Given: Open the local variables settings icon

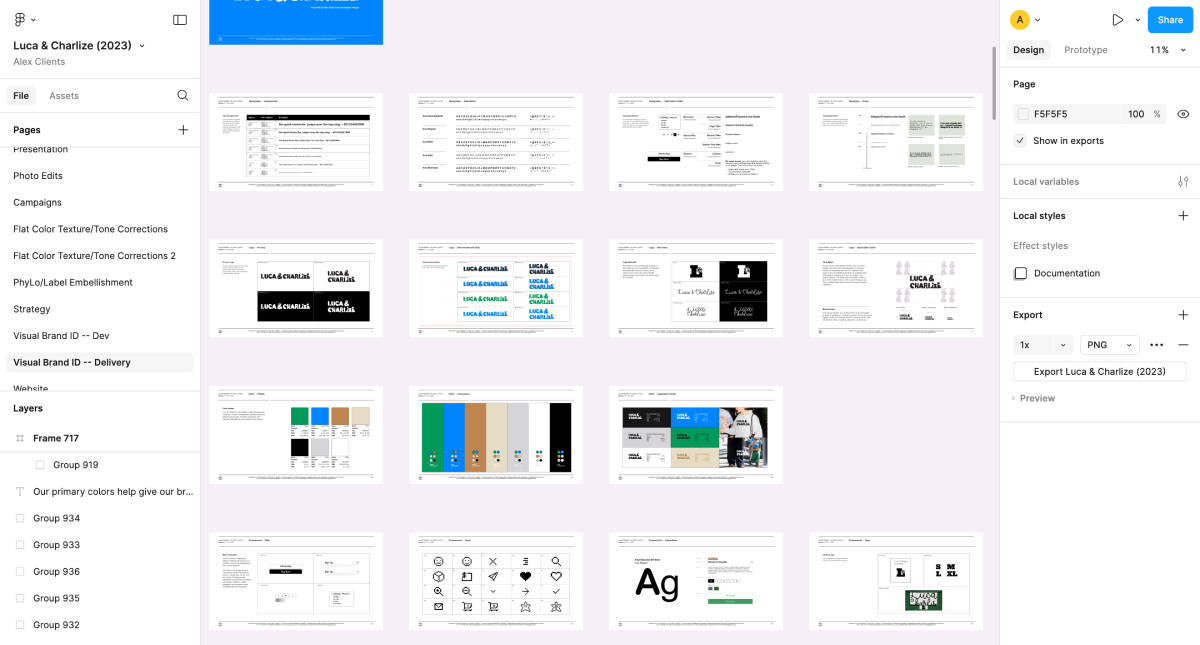Looking at the screenshot, I should click(x=1183, y=182).
